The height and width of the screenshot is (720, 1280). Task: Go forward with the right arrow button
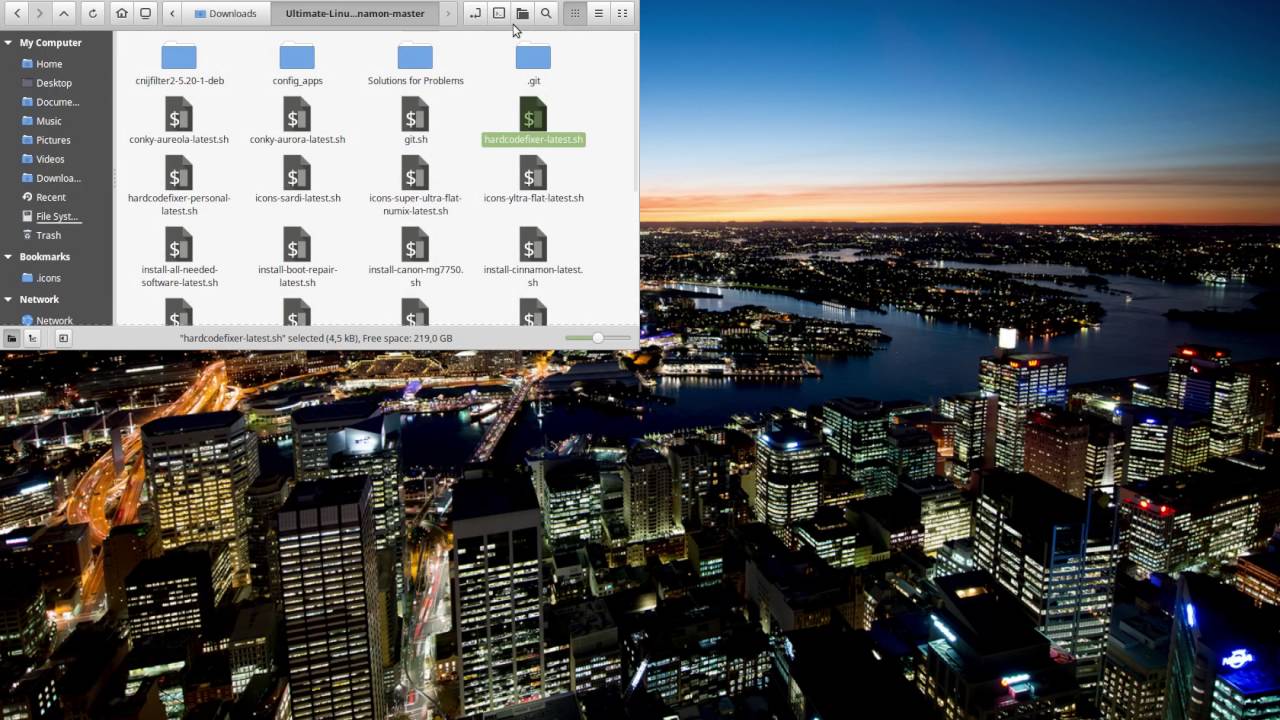click(x=40, y=13)
